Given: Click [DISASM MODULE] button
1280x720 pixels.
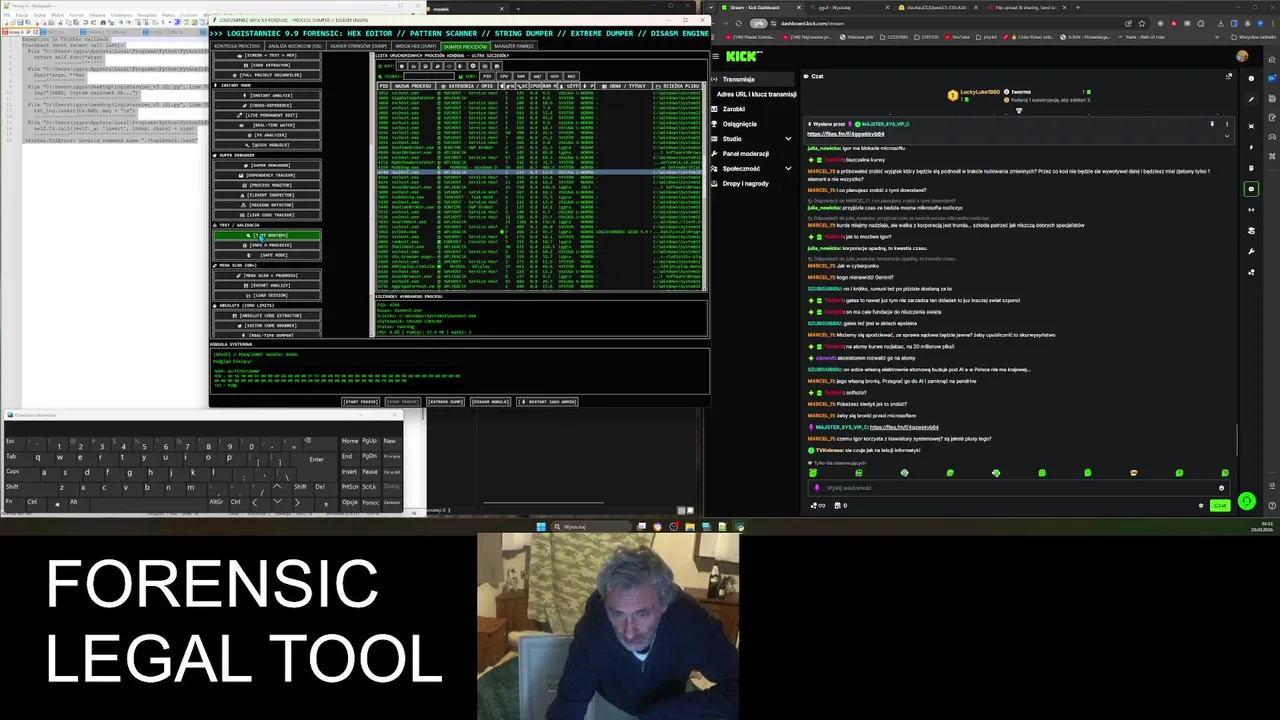Looking at the screenshot, I should pos(490,402).
